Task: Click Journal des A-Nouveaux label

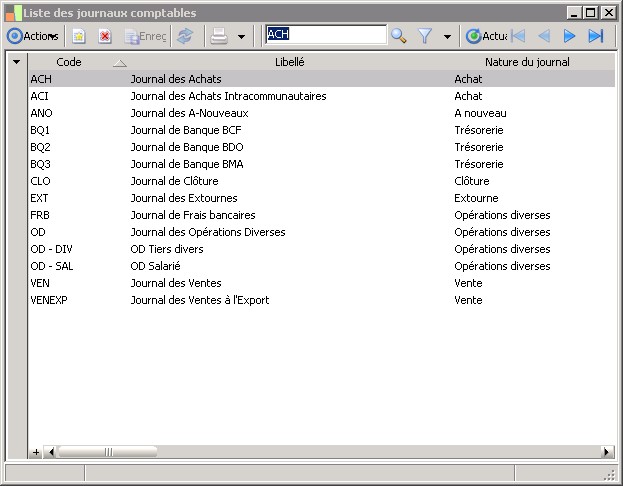Action: point(190,113)
